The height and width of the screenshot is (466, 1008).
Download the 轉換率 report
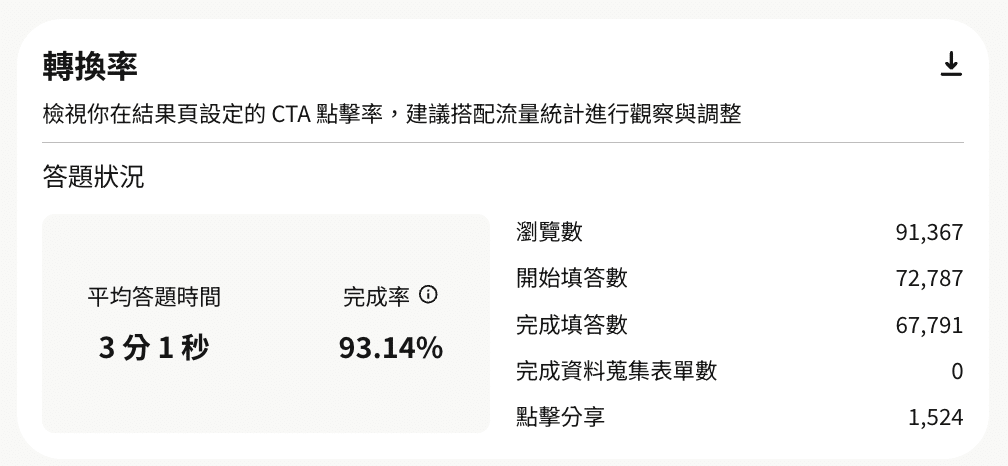click(x=951, y=65)
